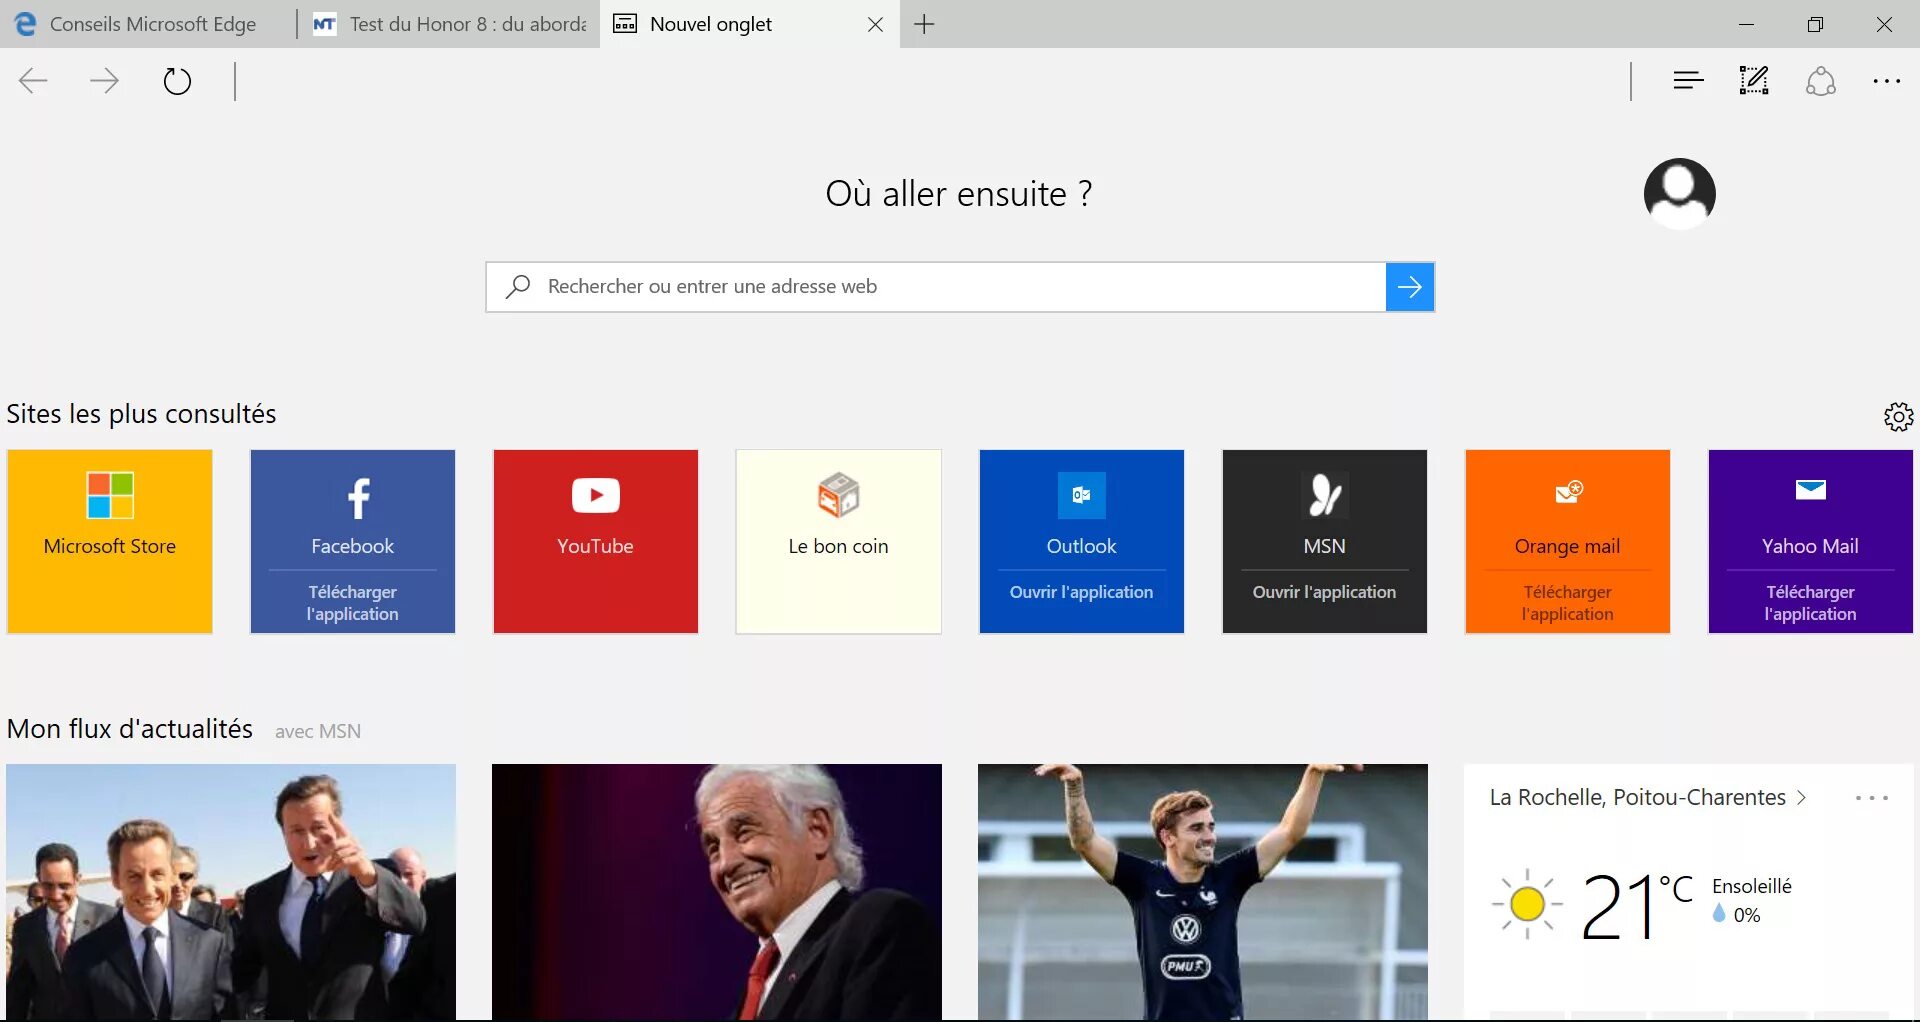The width and height of the screenshot is (1920, 1022).
Task: Restore down the Edge window
Action: (1816, 24)
